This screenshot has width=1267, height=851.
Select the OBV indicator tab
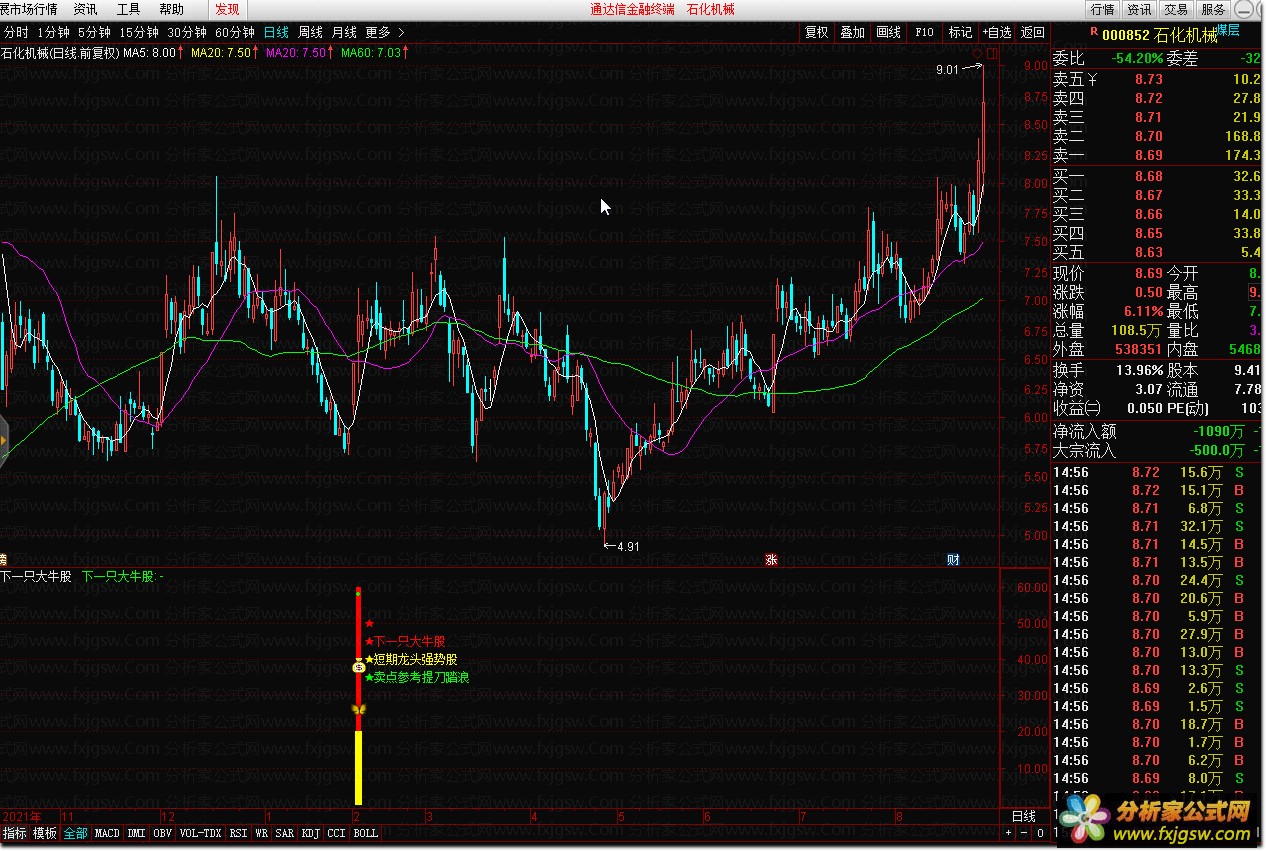[x=163, y=833]
